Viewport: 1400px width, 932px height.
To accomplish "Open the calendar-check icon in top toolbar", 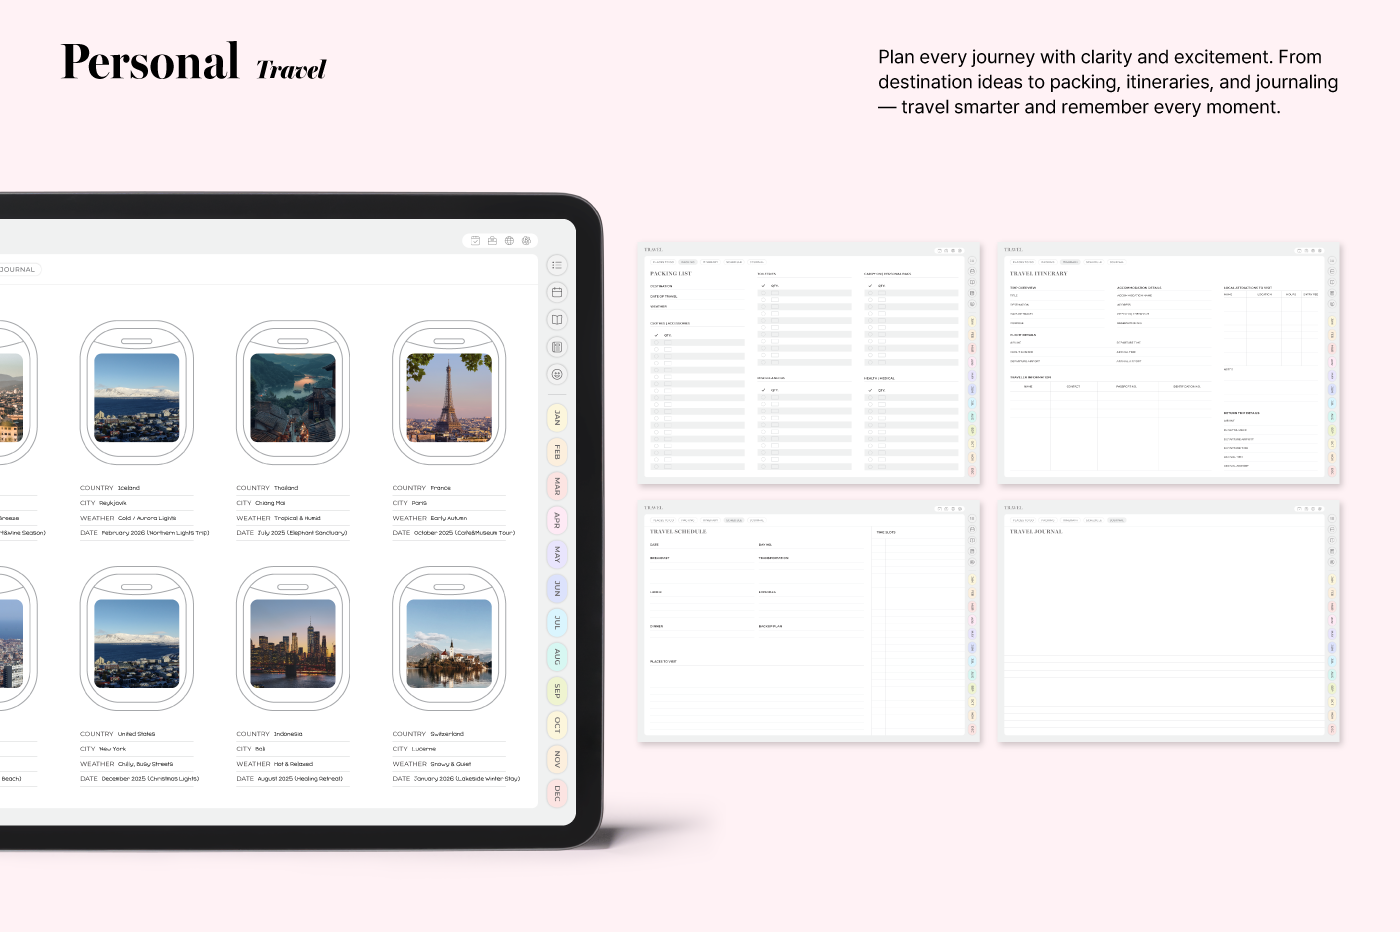I will pyautogui.click(x=476, y=241).
